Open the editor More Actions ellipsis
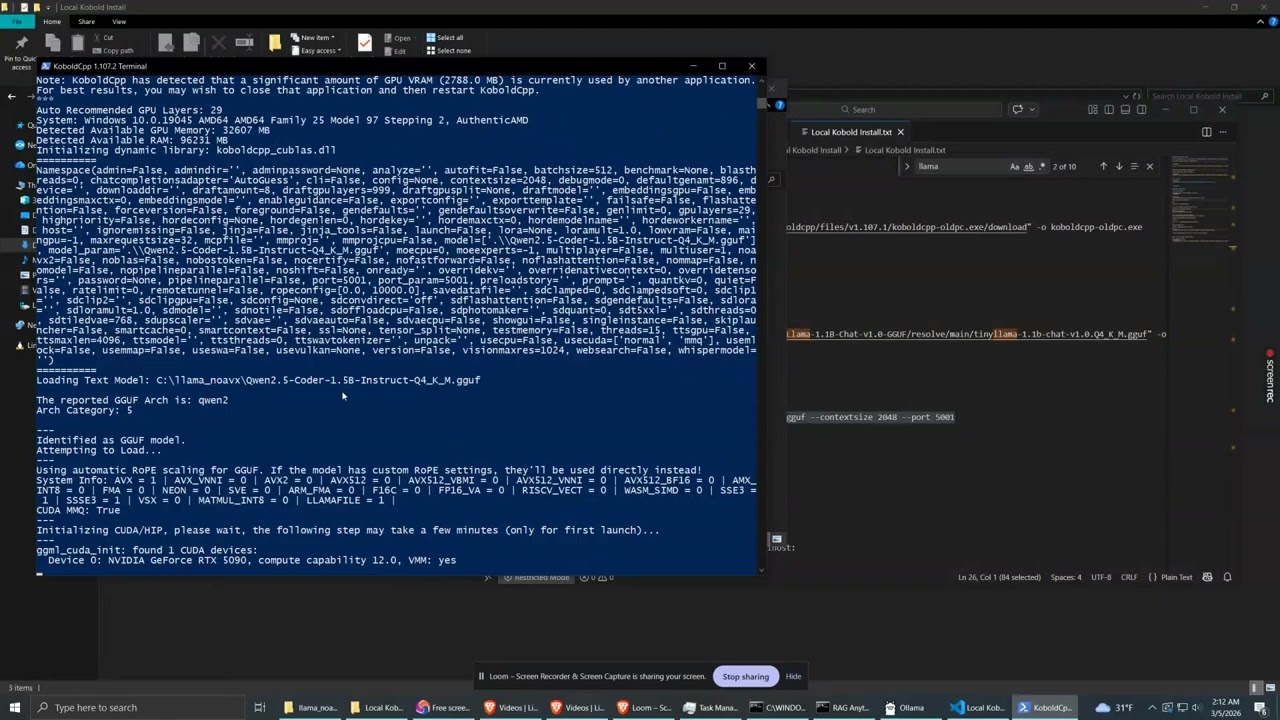Viewport: 1280px width, 720px height. (x=1222, y=132)
